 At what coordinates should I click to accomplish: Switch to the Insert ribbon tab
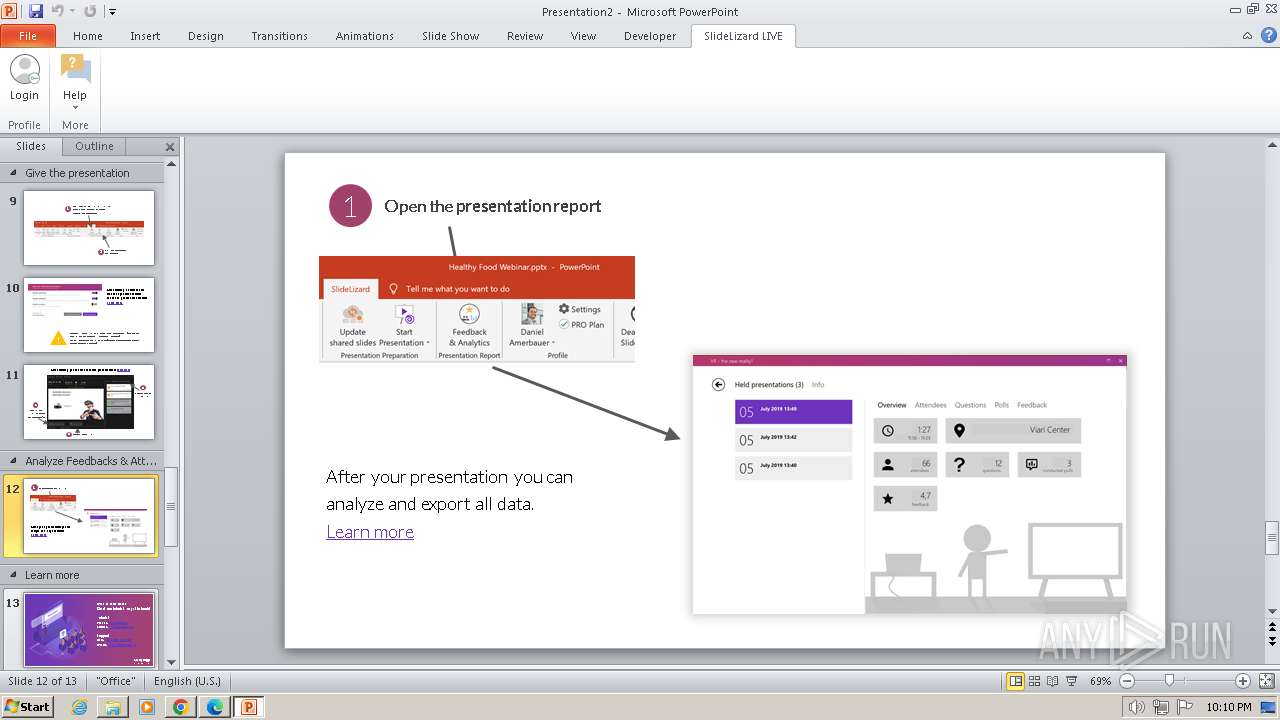[145, 36]
